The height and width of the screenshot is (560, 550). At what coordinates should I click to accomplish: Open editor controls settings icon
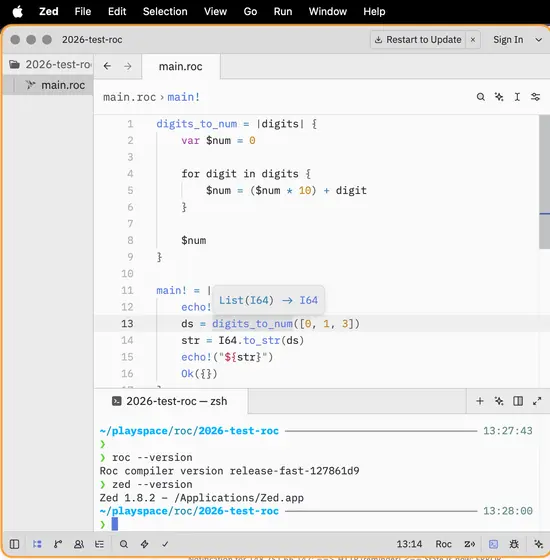click(x=535, y=97)
